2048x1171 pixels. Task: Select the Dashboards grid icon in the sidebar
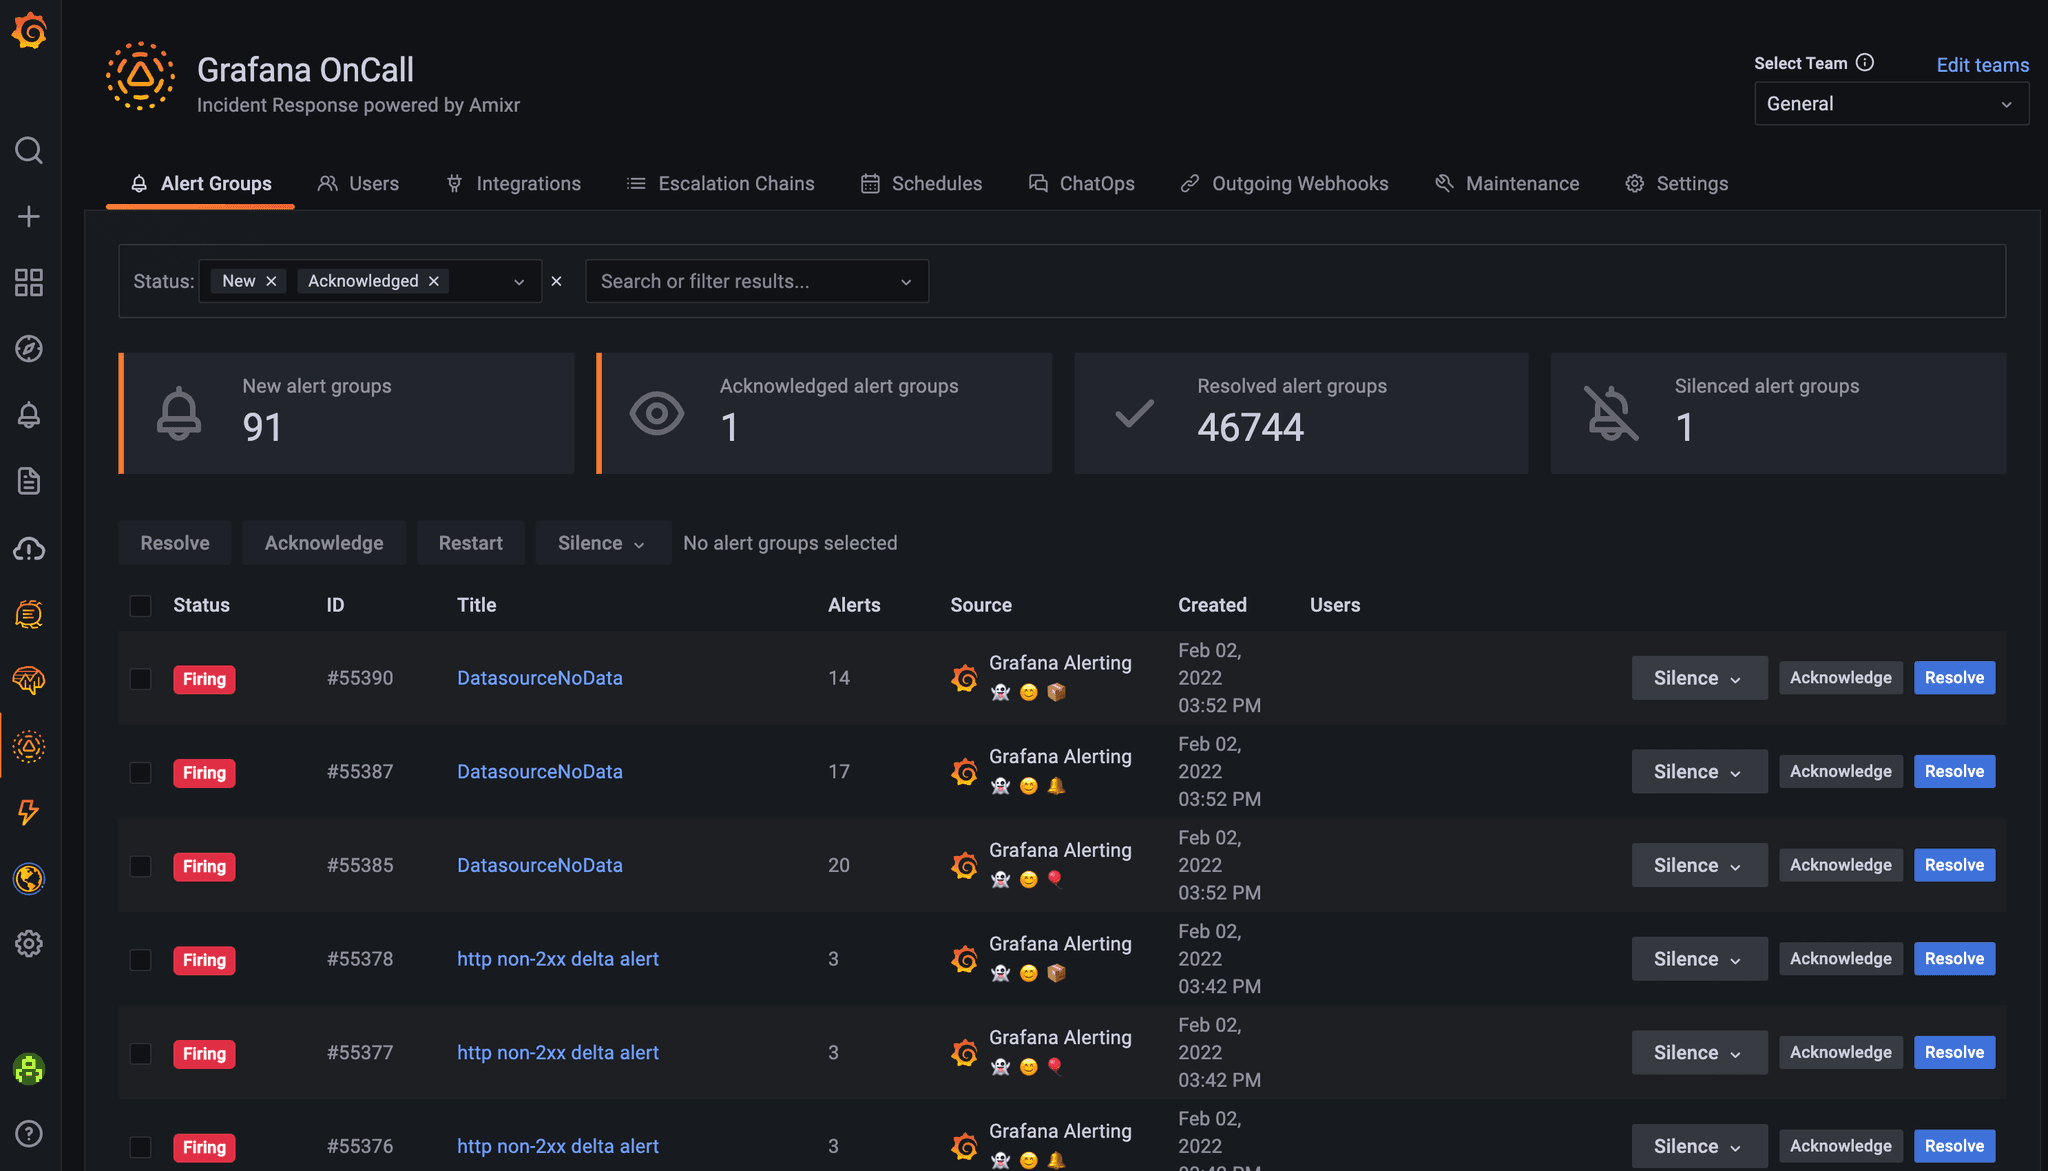pyautogui.click(x=29, y=283)
